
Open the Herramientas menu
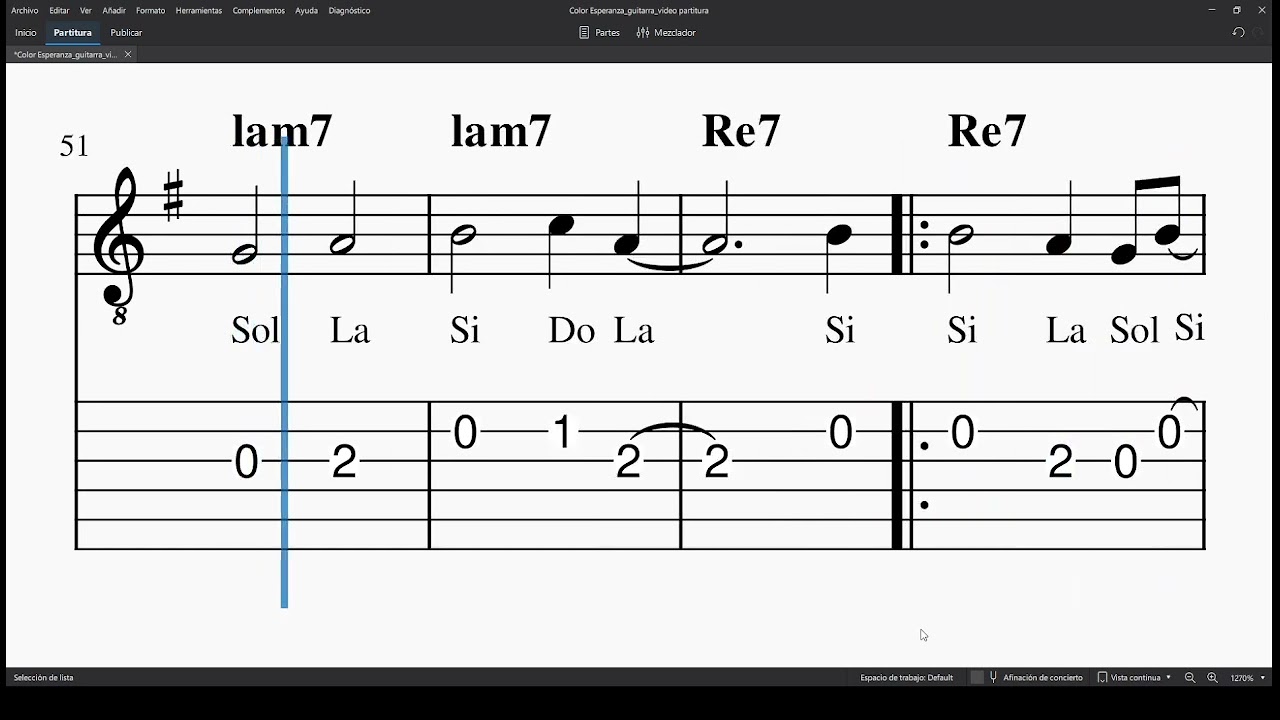click(199, 10)
